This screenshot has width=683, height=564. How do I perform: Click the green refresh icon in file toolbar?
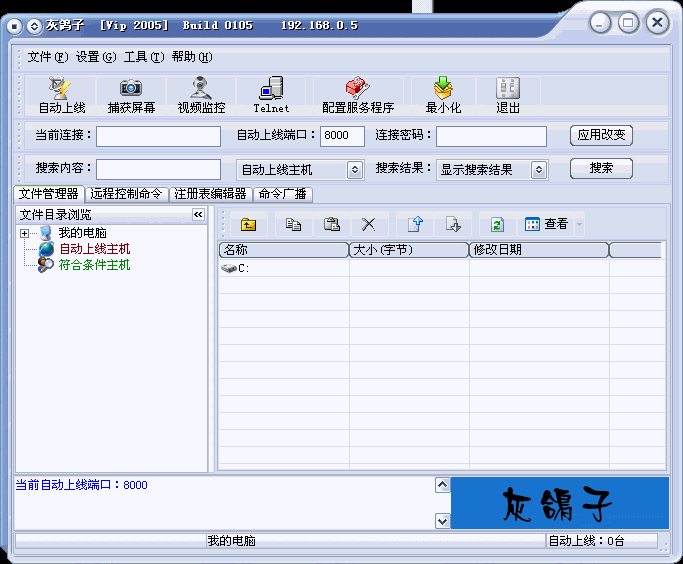496,225
